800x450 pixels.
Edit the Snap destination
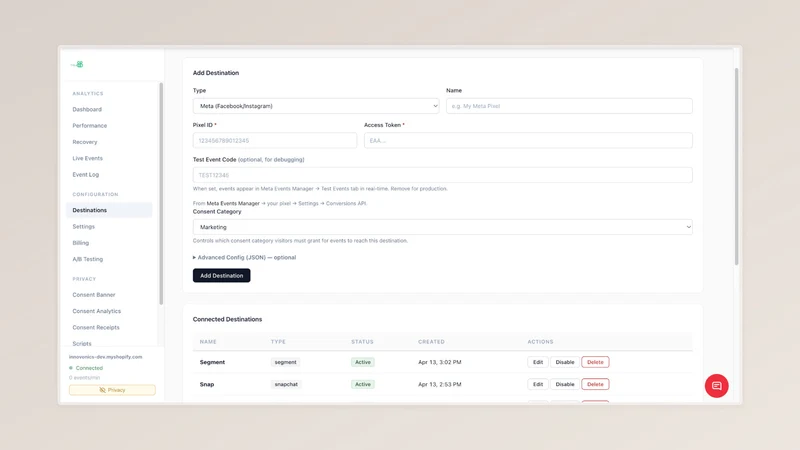pos(538,384)
